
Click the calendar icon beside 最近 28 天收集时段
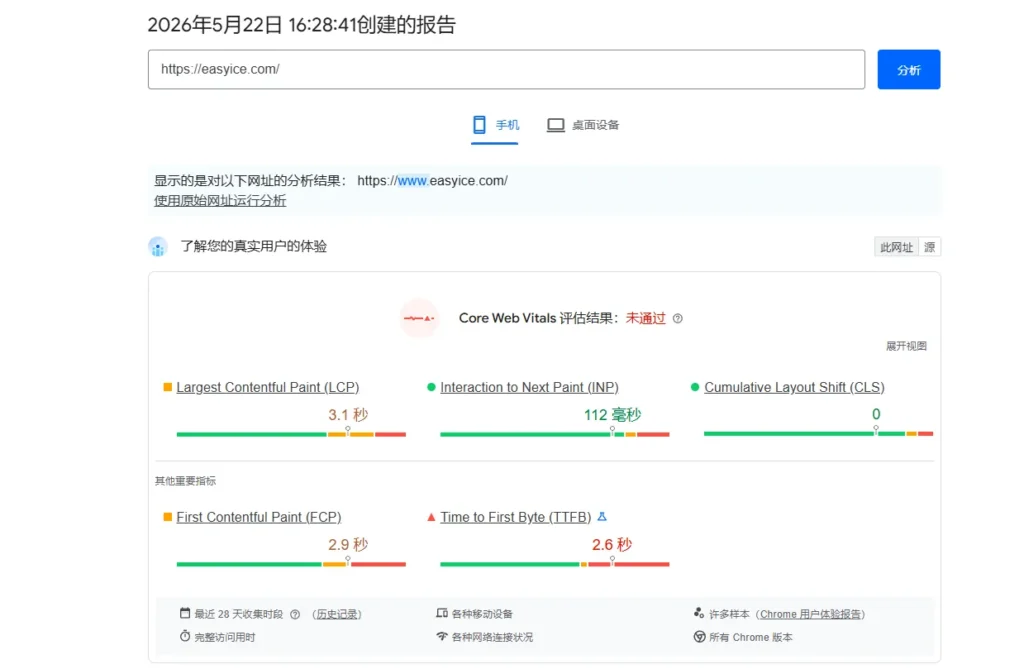(x=185, y=613)
